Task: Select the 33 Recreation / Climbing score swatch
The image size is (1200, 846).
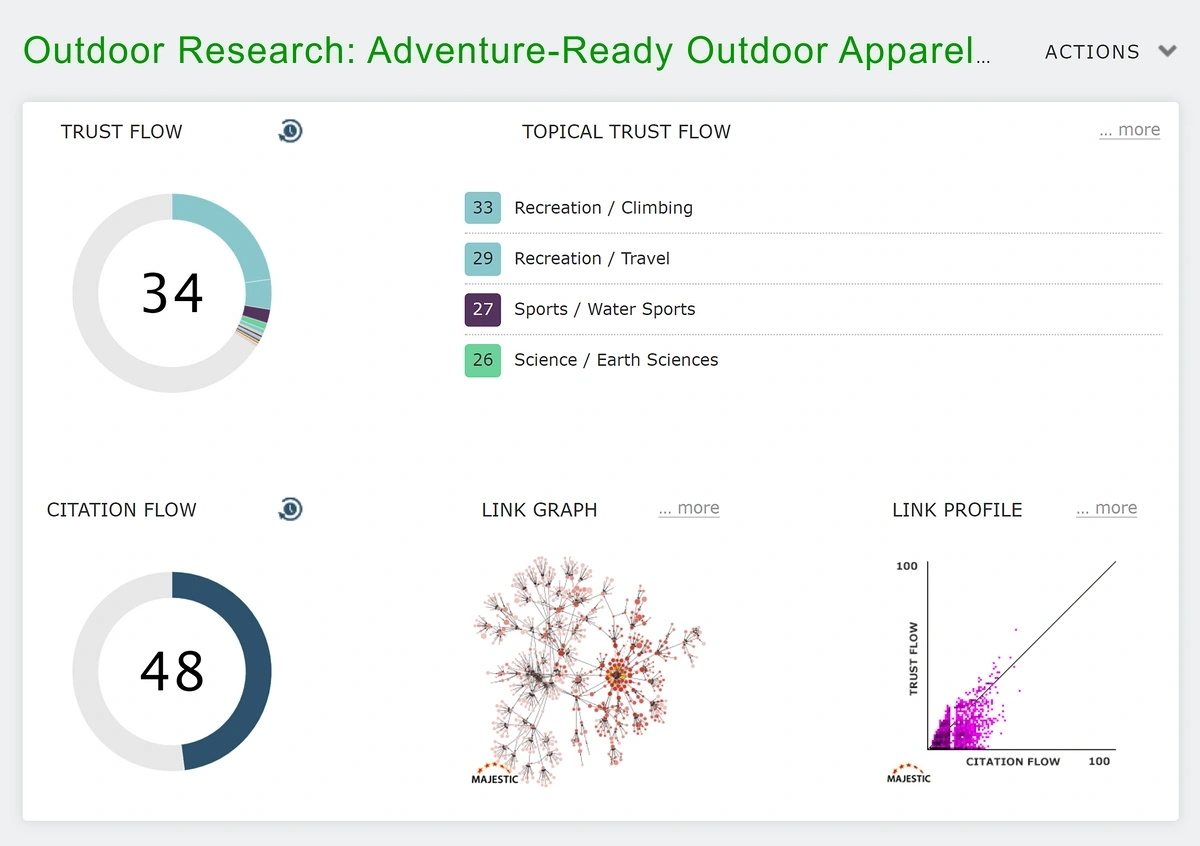Action: pyautogui.click(x=483, y=208)
